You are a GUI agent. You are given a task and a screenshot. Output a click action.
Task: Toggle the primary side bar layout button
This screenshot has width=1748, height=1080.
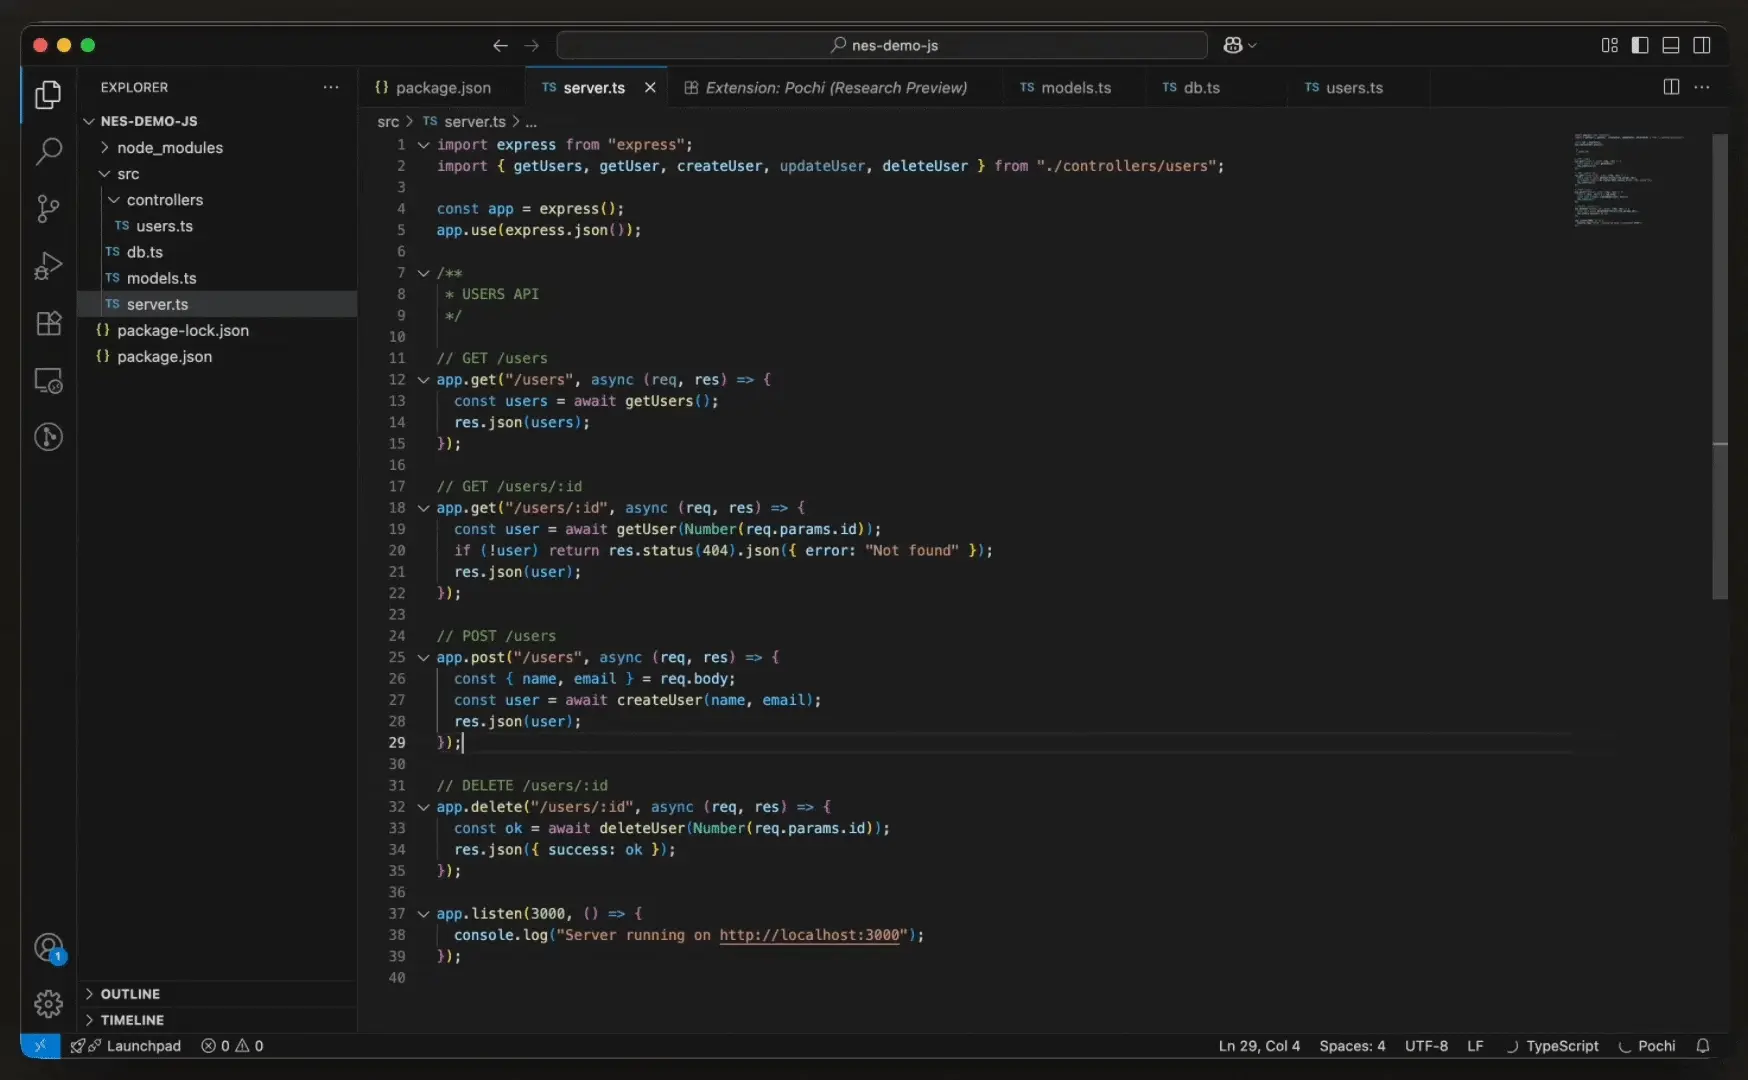1640,45
